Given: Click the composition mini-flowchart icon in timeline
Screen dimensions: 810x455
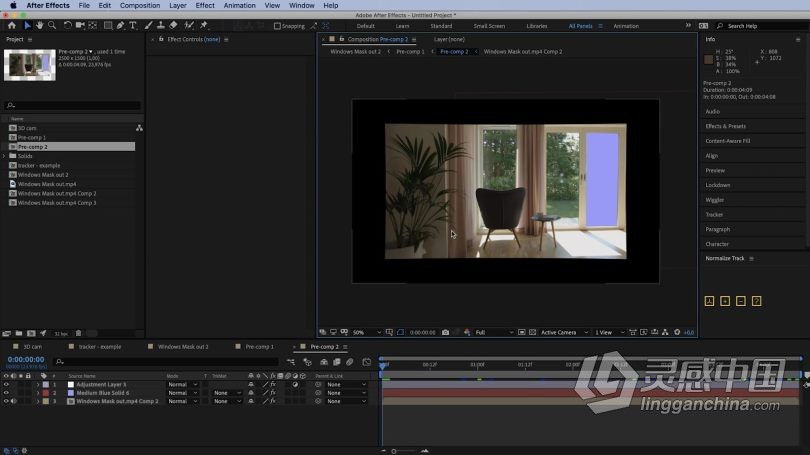Looking at the screenshot, I should coord(291,362).
